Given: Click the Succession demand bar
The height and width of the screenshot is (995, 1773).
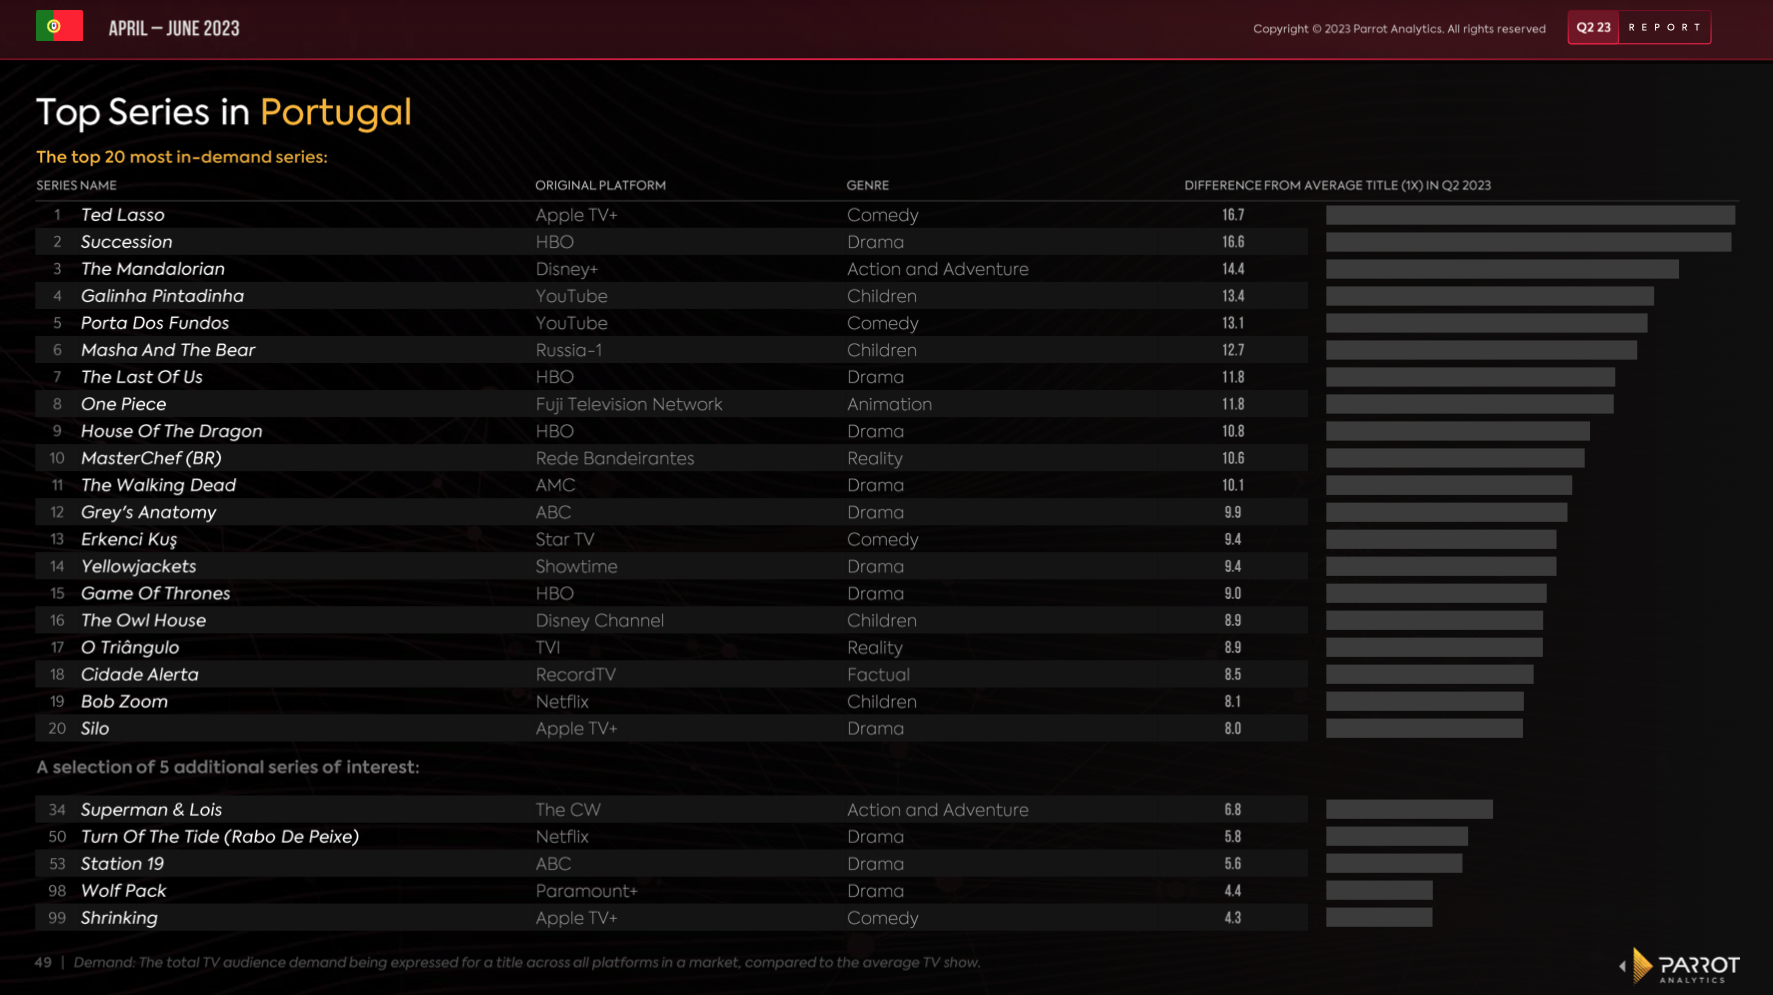Looking at the screenshot, I should point(1528,242).
